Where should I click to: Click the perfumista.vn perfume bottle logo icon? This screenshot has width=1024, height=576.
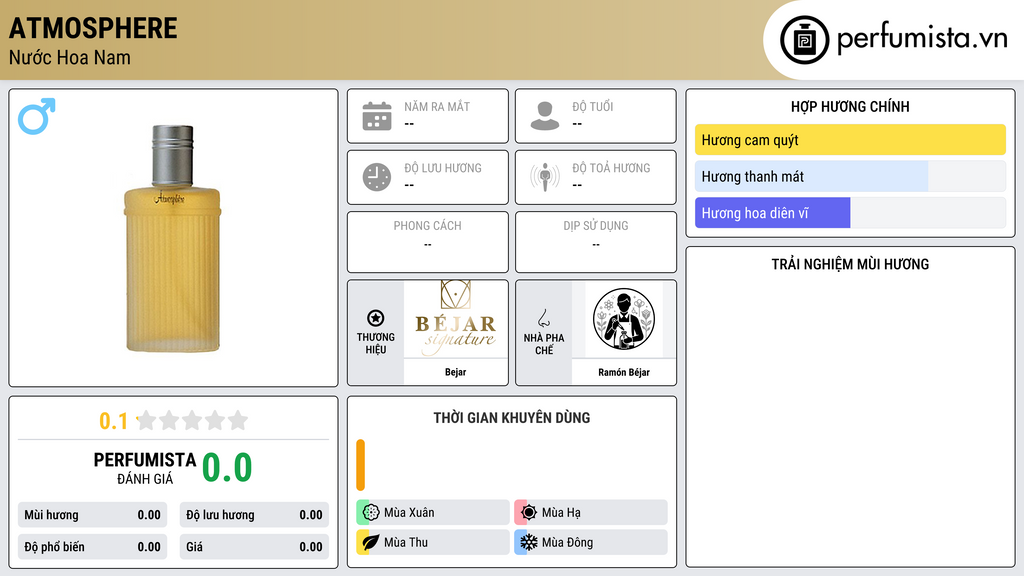click(804, 40)
